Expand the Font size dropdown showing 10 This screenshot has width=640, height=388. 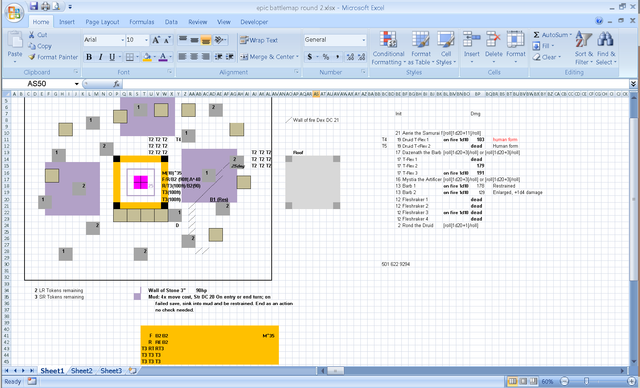click(x=146, y=40)
